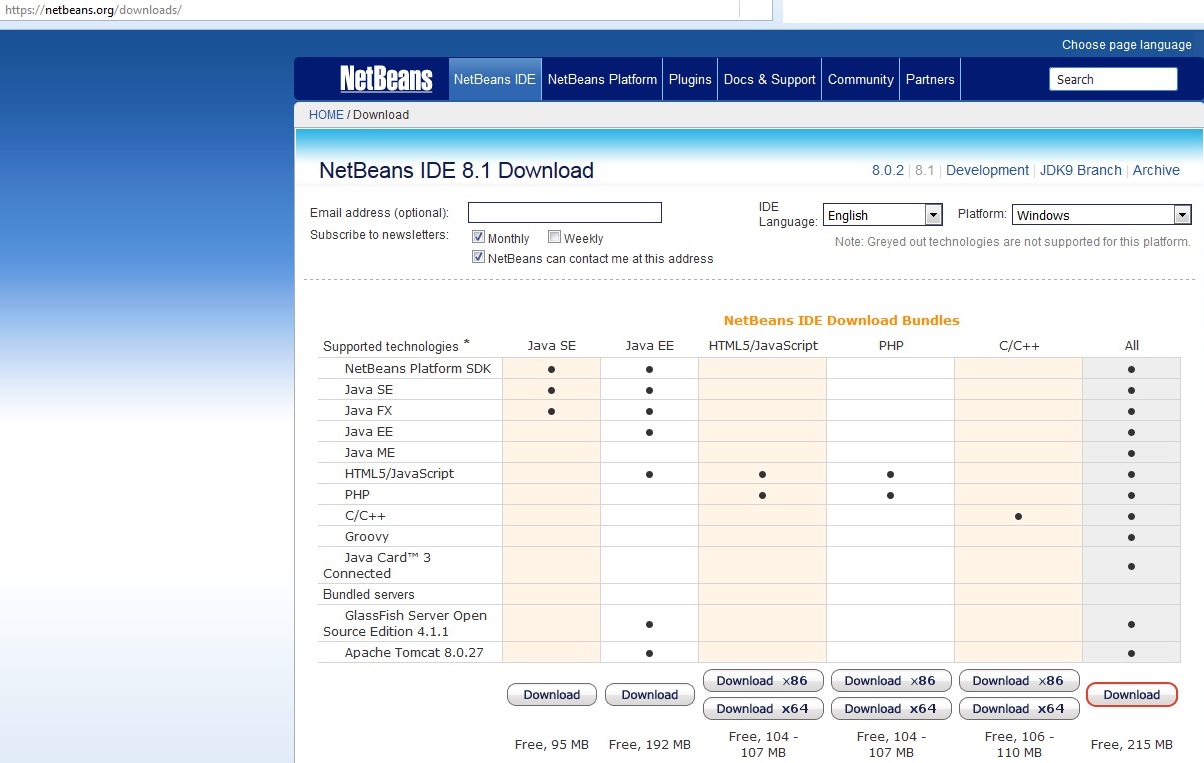Follow the HOME breadcrumb link

(326, 115)
